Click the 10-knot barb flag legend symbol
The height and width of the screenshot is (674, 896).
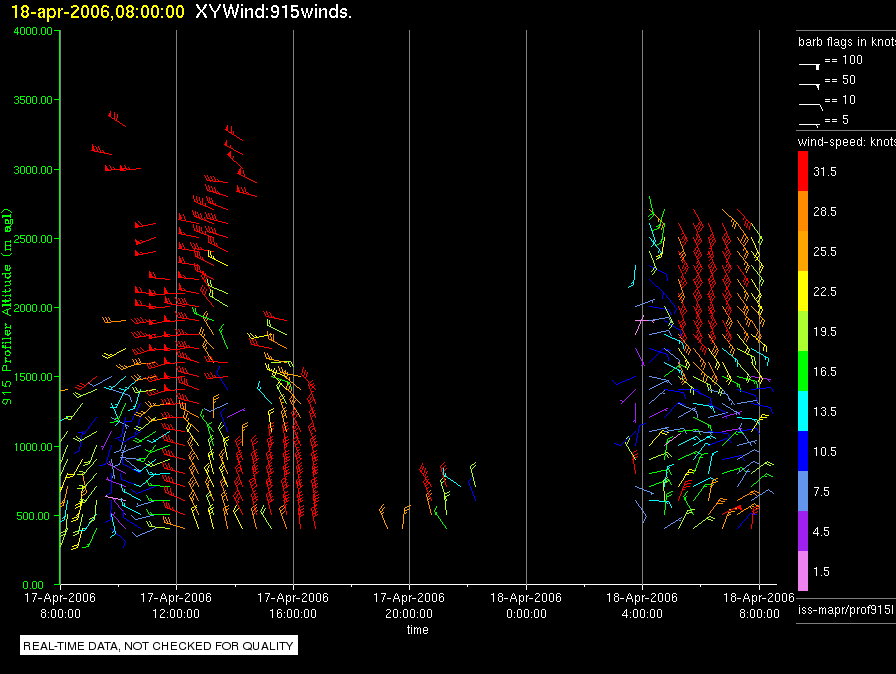tap(810, 106)
